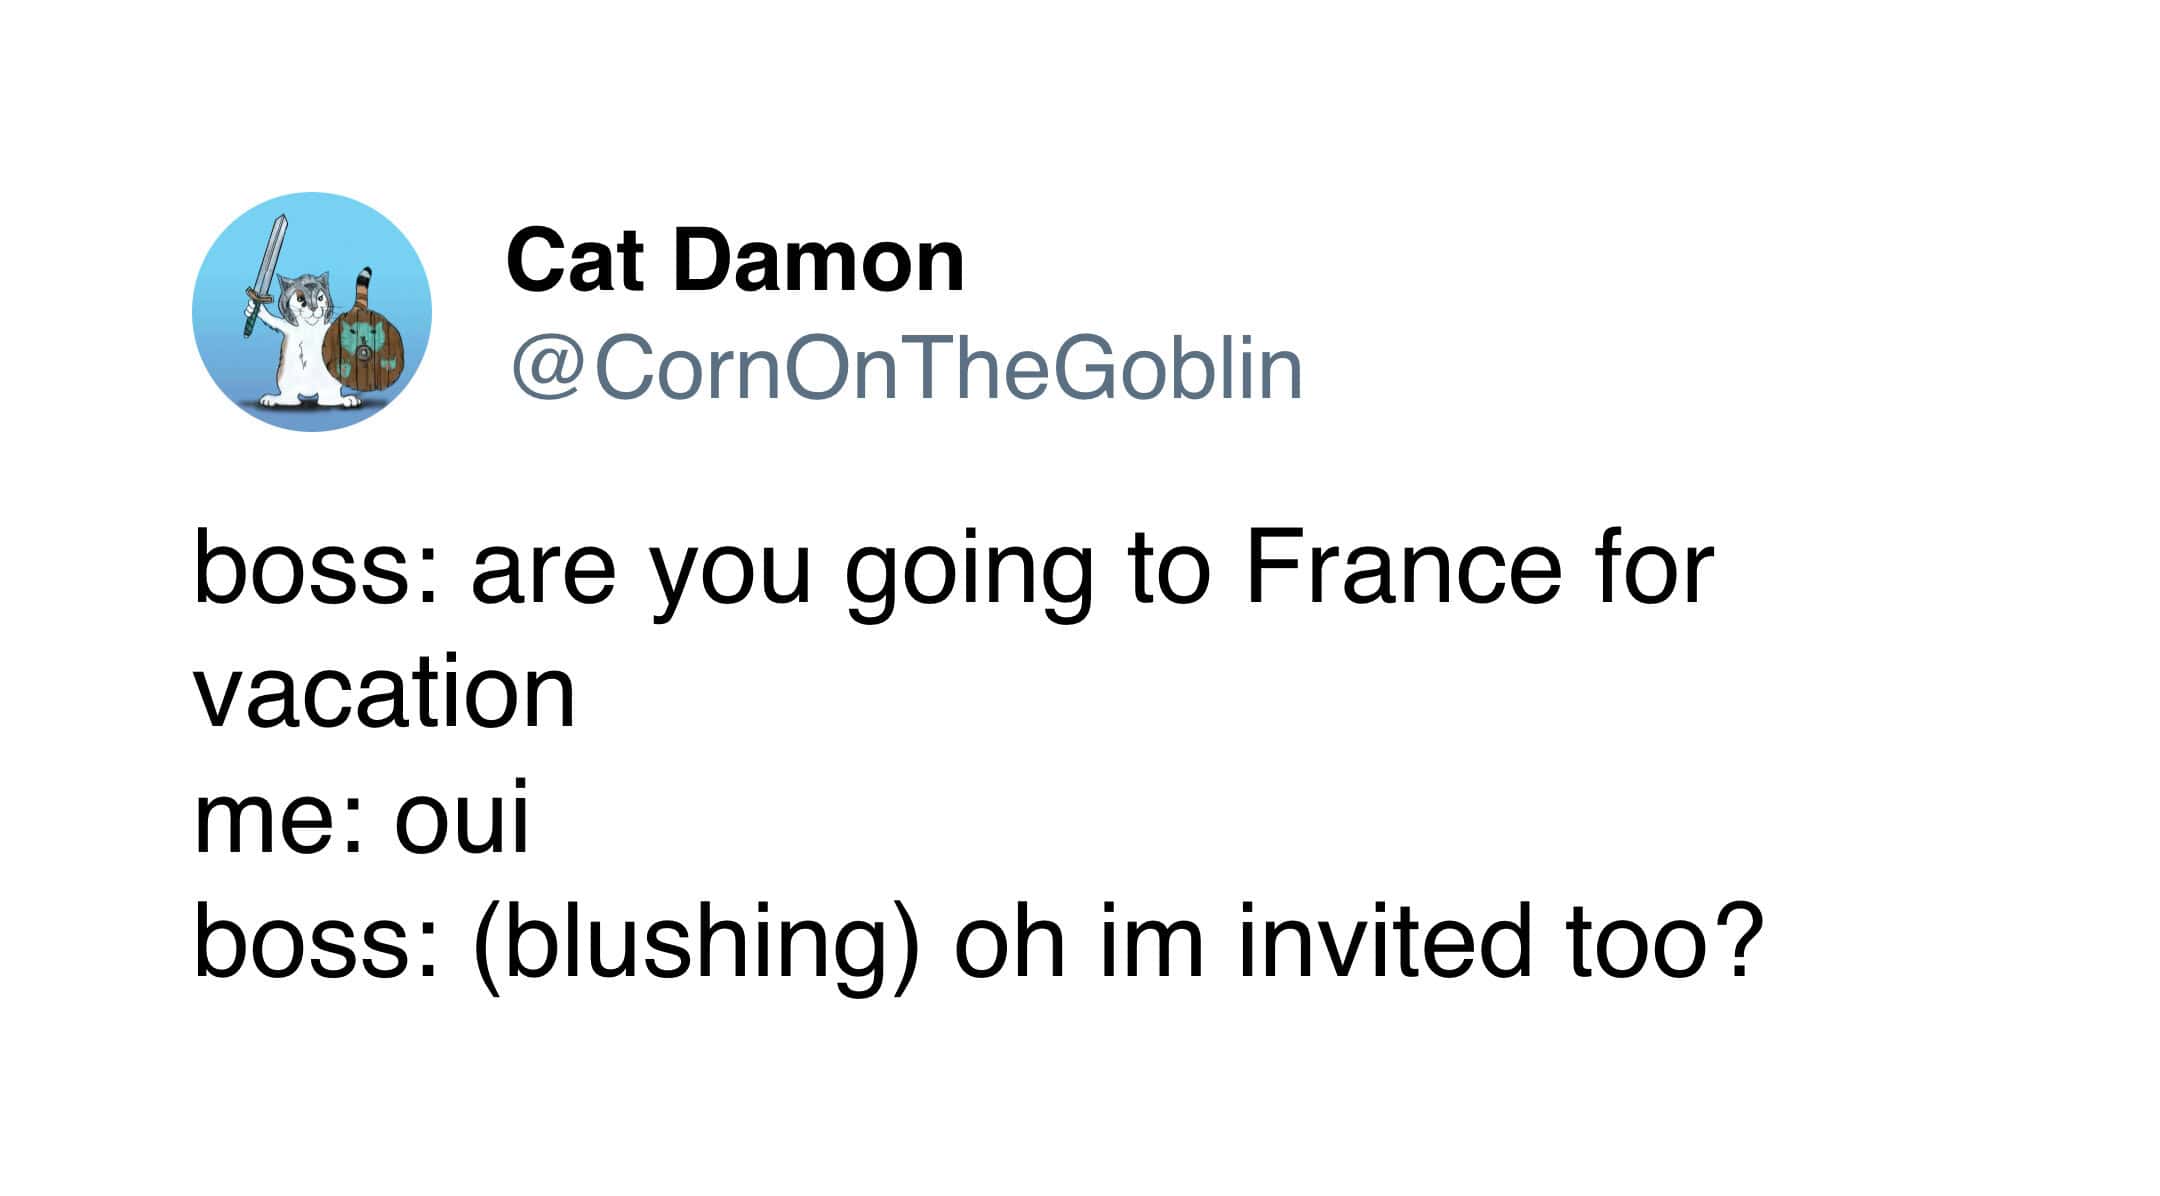
Task: Open the Cat Damon display name
Action: 735,260
